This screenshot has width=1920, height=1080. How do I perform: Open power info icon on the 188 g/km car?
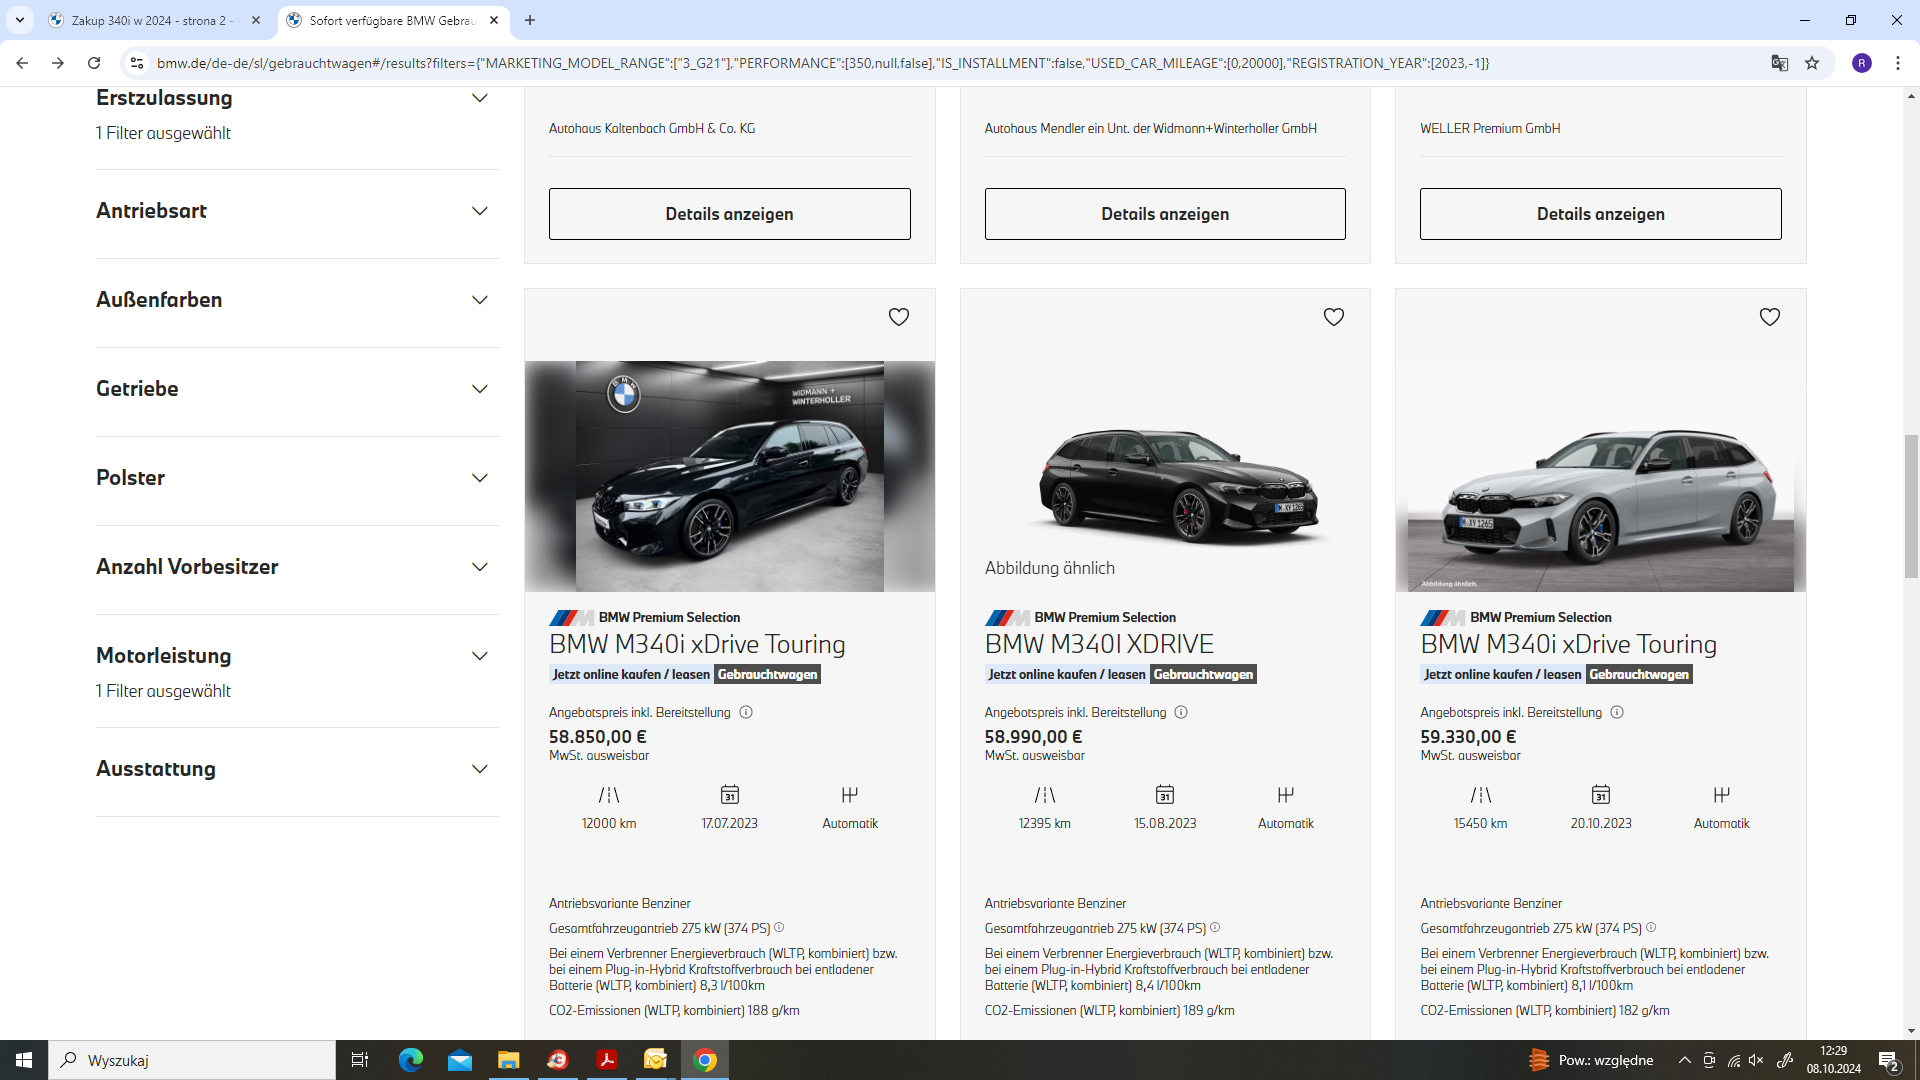779,927
